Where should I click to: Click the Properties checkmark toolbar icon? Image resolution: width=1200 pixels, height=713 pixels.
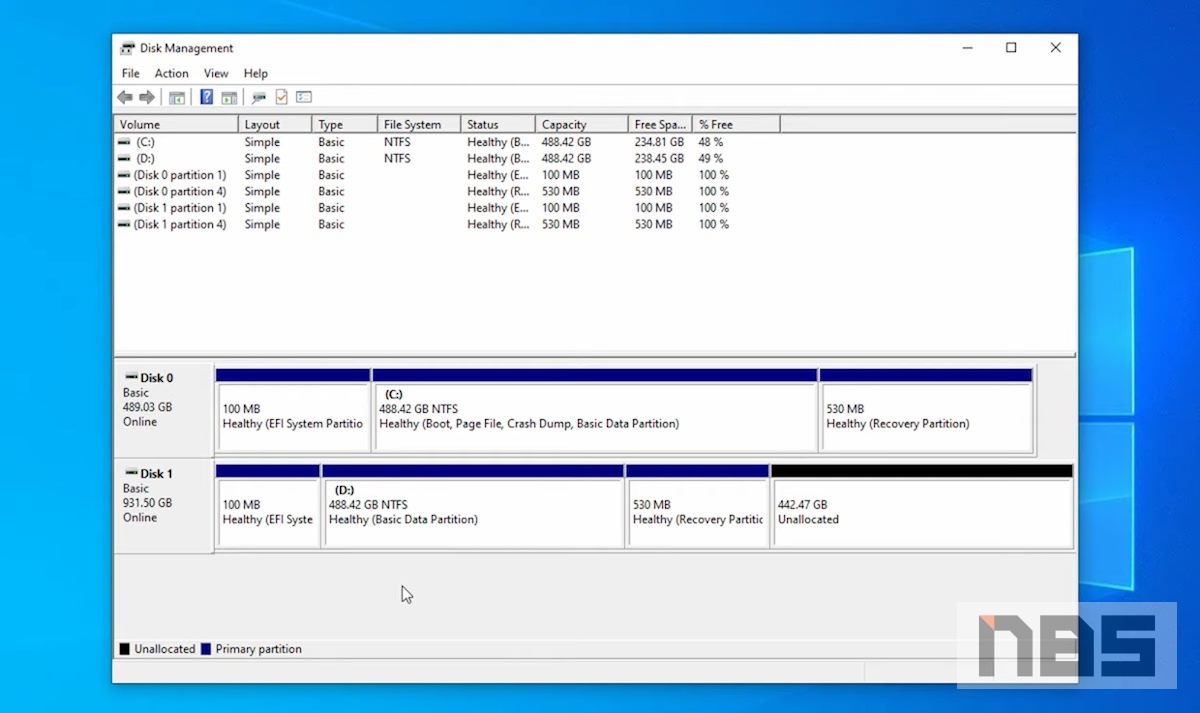[282, 97]
